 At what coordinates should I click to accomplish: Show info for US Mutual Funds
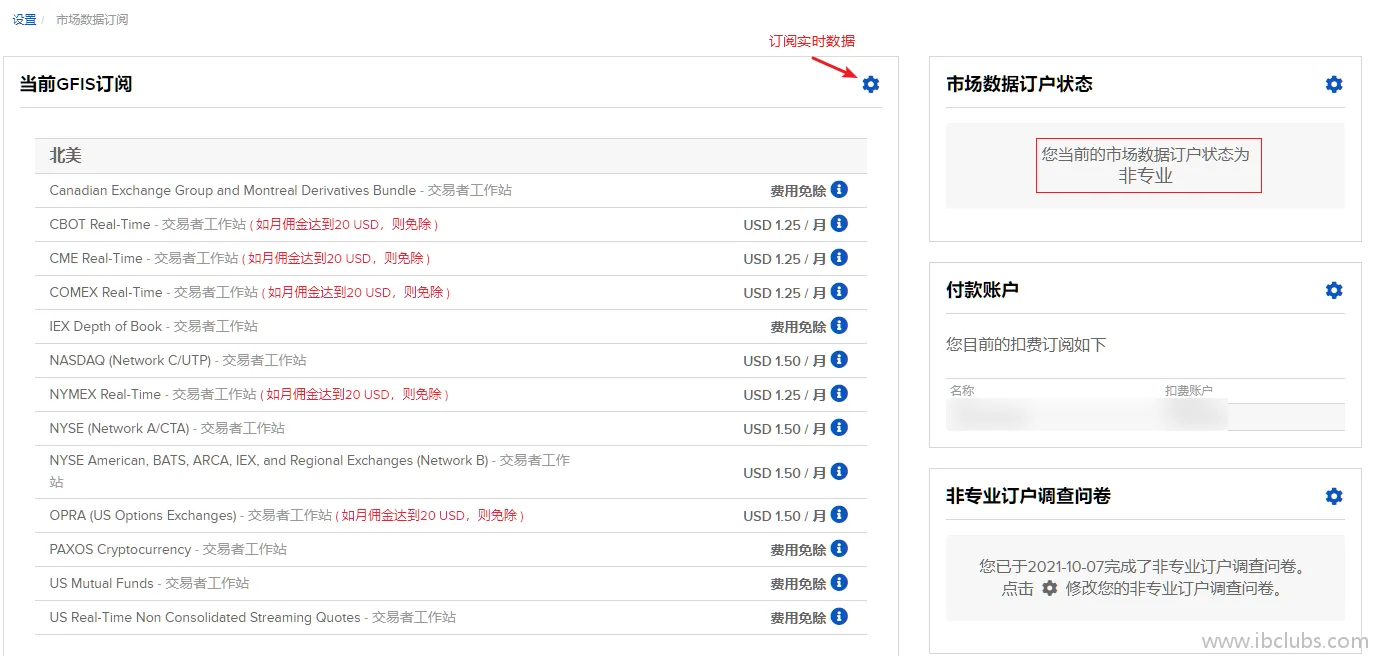pos(839,583)
